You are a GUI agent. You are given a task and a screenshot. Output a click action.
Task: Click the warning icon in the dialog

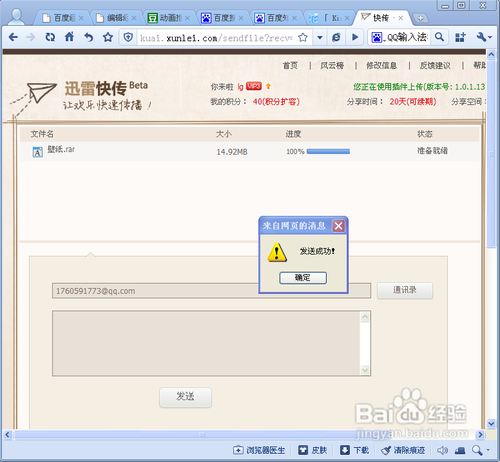tap(277, 252)
